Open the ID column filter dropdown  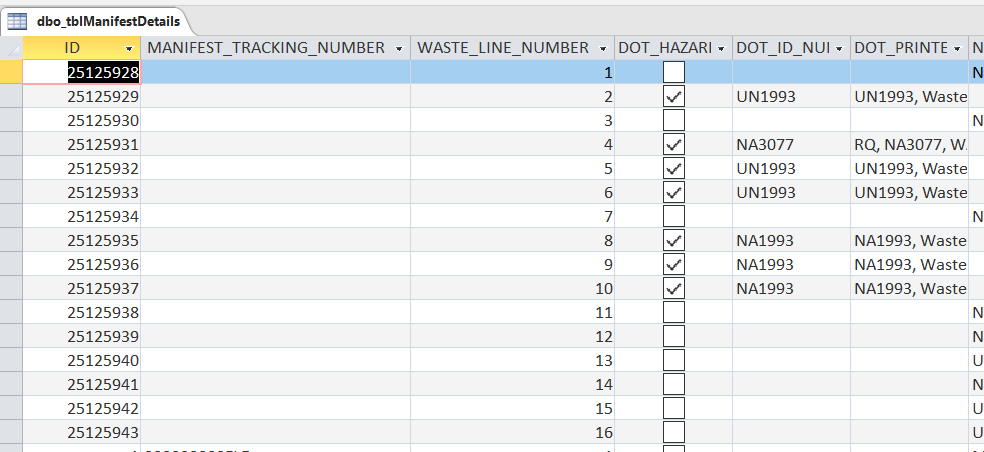tap(129, 48)
